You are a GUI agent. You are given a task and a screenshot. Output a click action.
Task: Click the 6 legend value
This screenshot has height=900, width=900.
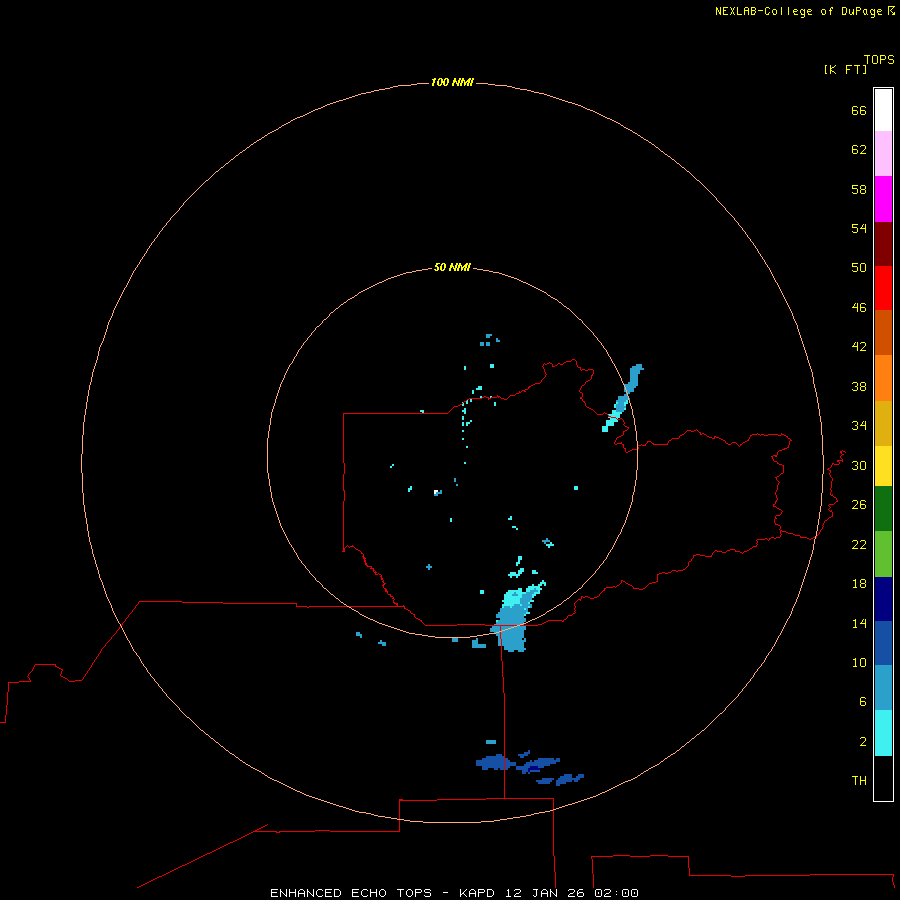click(x=863, y=702)
